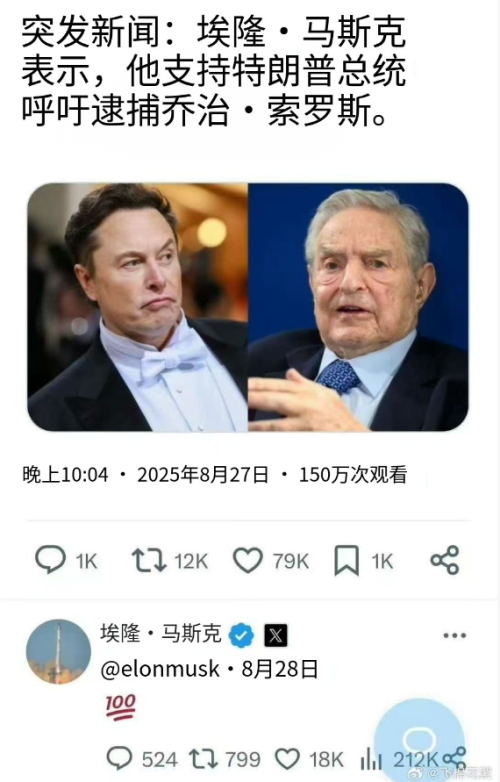
Task: Open the 埃隆·马斯克 display name profile
Action: tap(161, 633)
